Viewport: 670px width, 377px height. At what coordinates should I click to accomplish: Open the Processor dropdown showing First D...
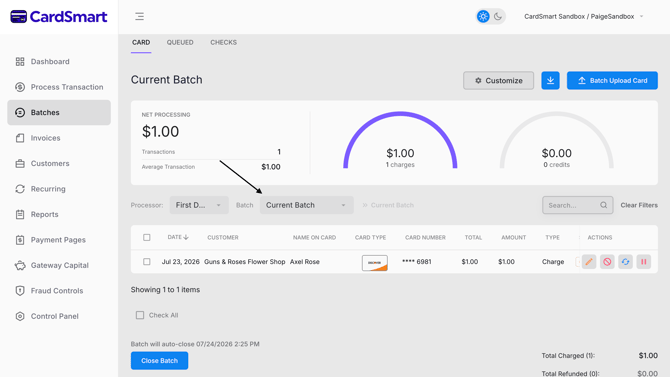tap(199, 205)
